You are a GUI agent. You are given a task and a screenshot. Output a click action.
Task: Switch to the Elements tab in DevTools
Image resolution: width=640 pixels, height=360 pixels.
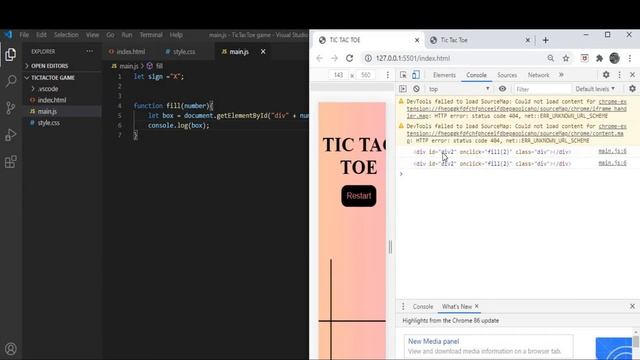444,75
